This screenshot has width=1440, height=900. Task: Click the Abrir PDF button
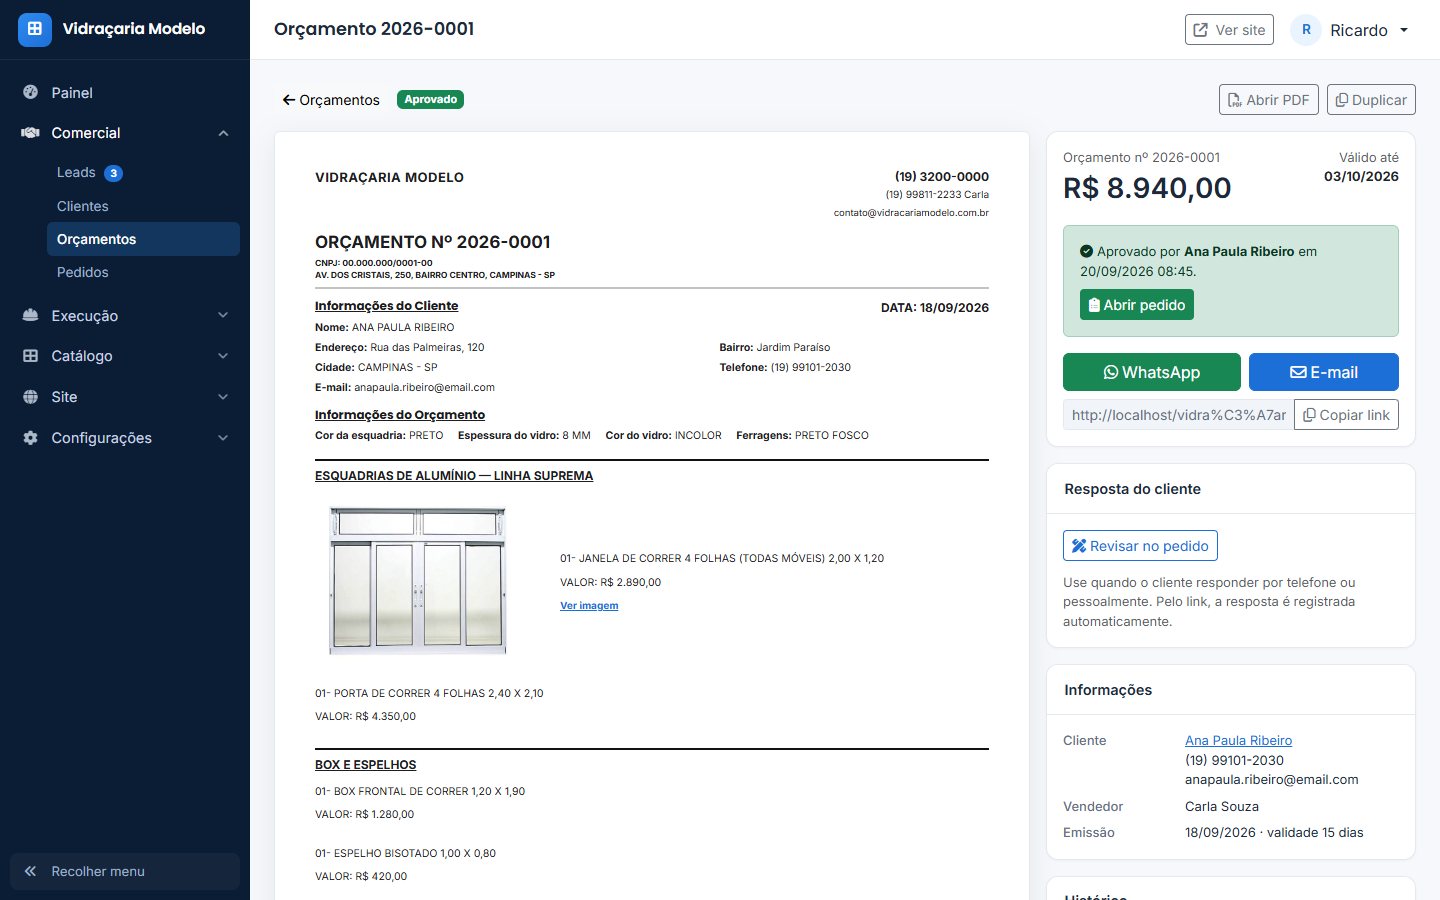(x=1269, y=100)
